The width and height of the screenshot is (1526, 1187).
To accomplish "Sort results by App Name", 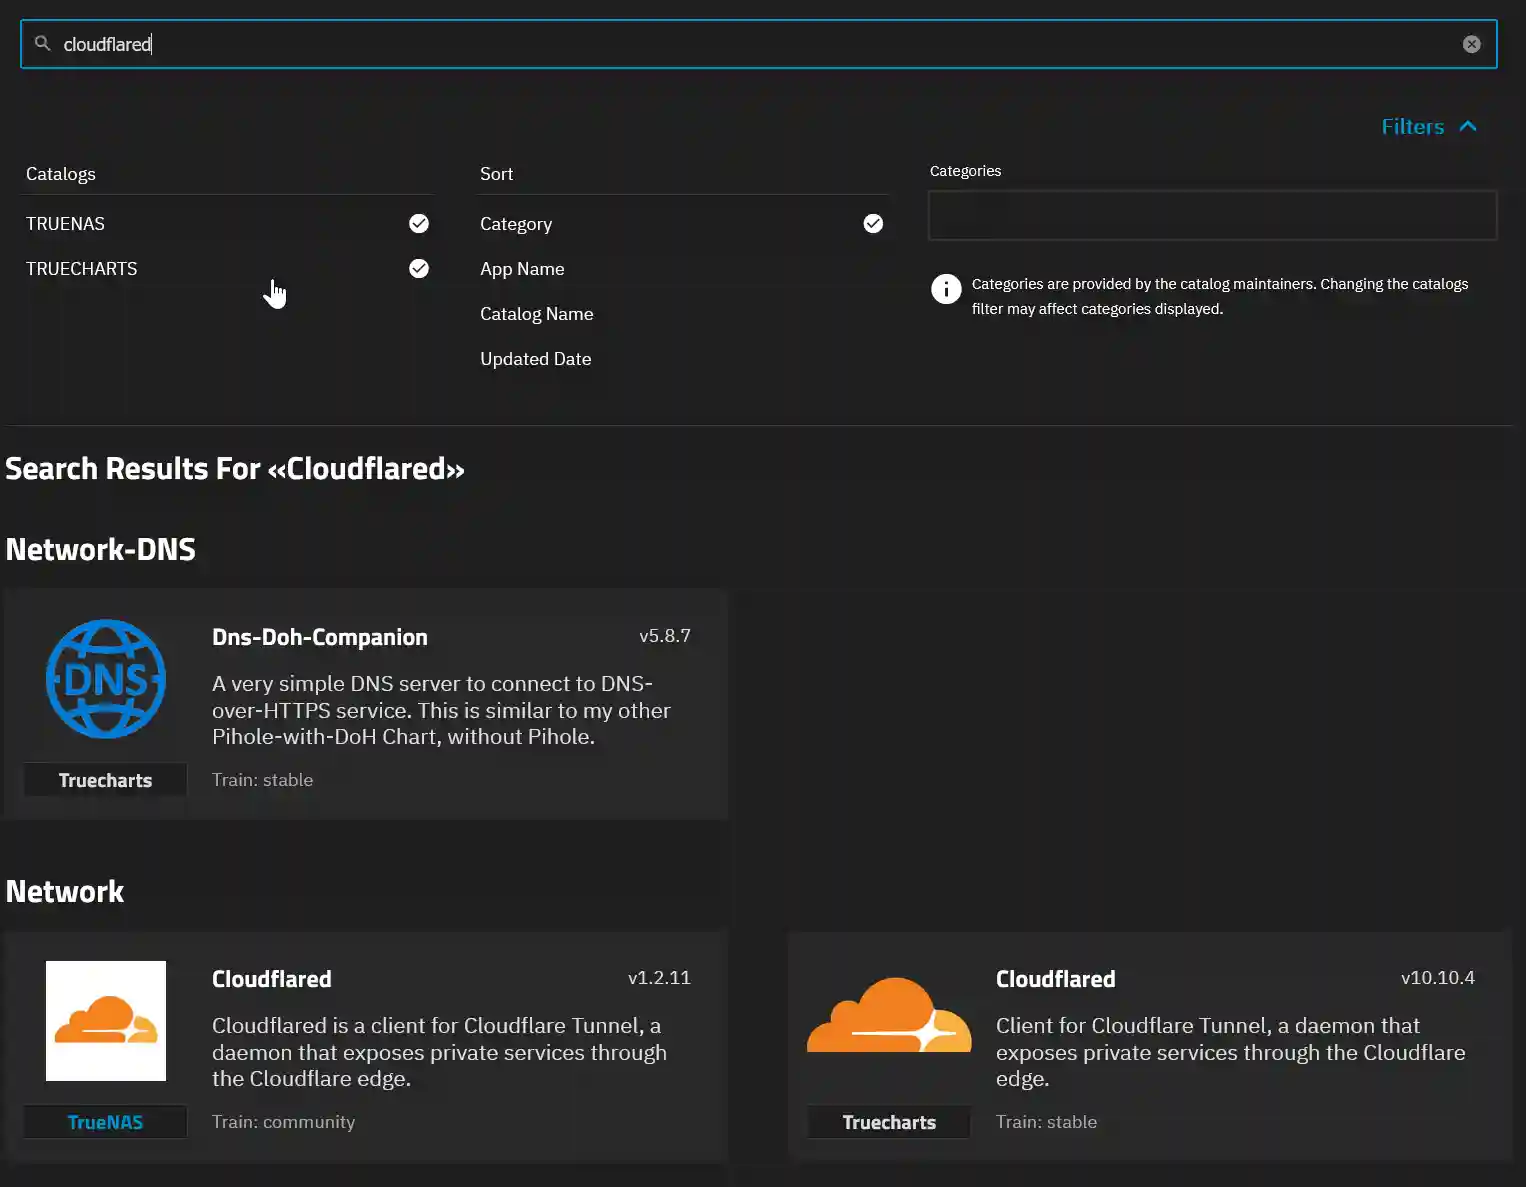I will click(522, 268).
